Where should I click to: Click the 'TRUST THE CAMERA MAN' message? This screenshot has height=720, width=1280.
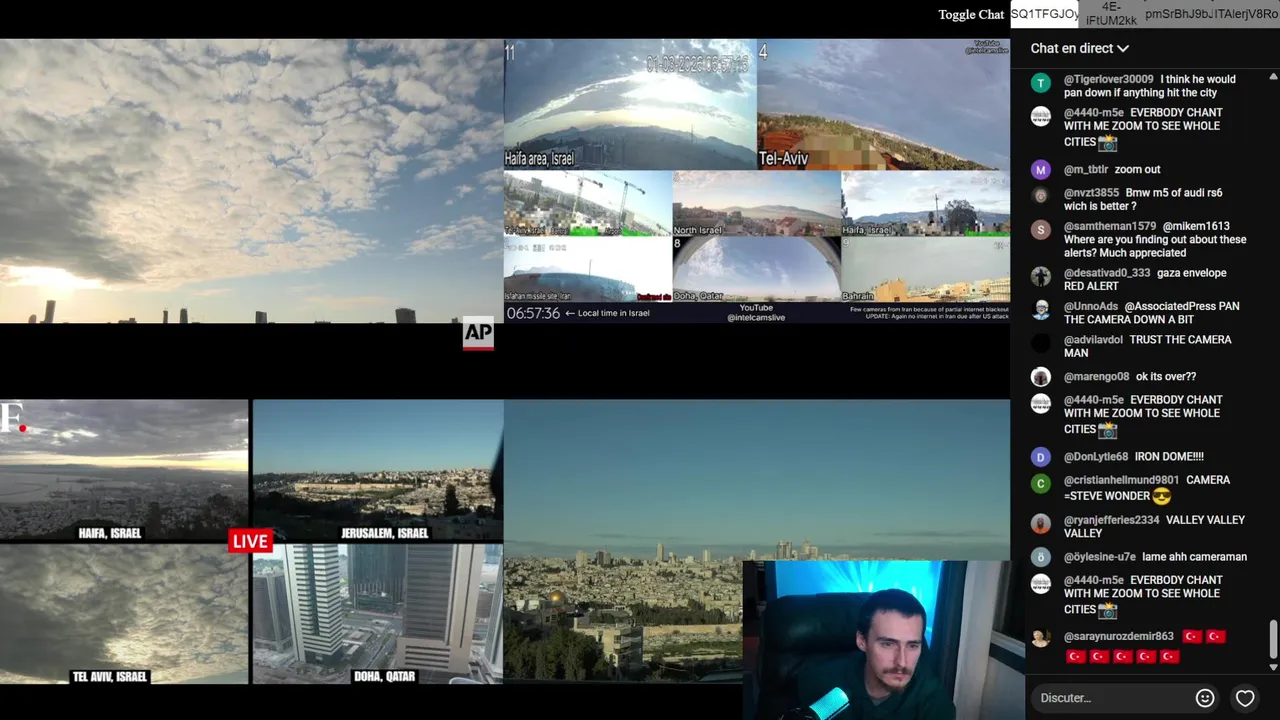[x=1148, y=346]
